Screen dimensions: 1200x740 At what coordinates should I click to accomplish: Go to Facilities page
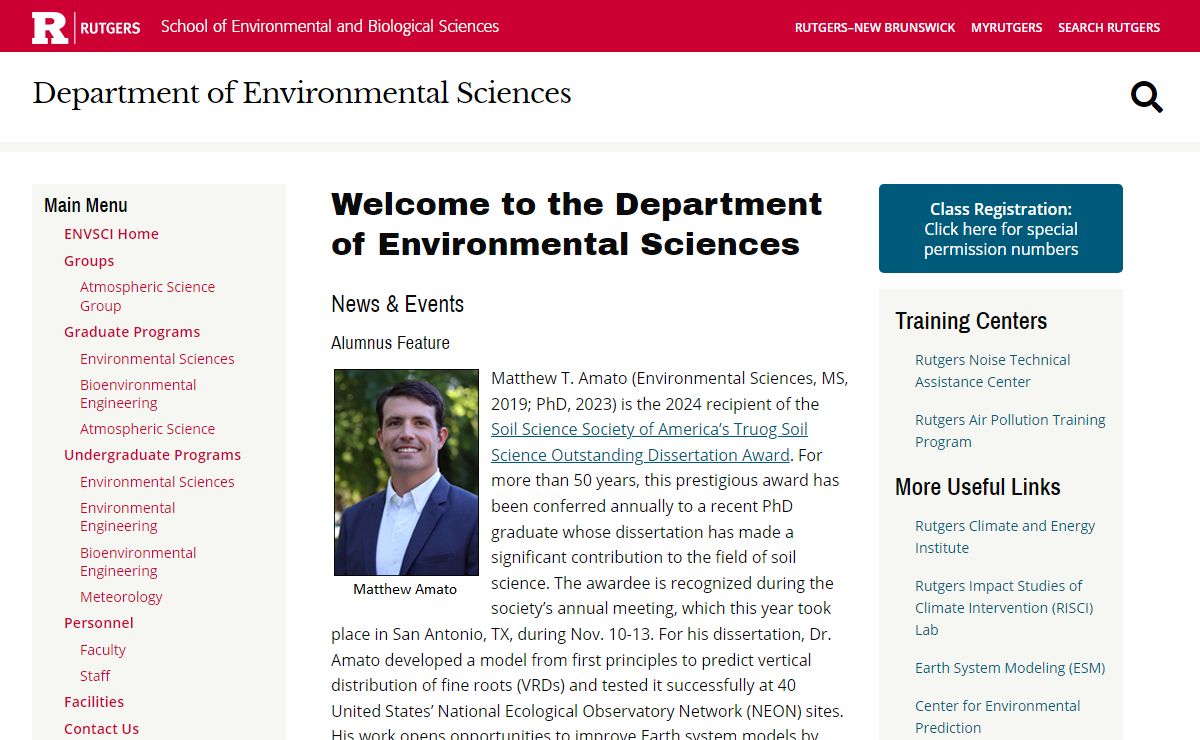[94, 702]
